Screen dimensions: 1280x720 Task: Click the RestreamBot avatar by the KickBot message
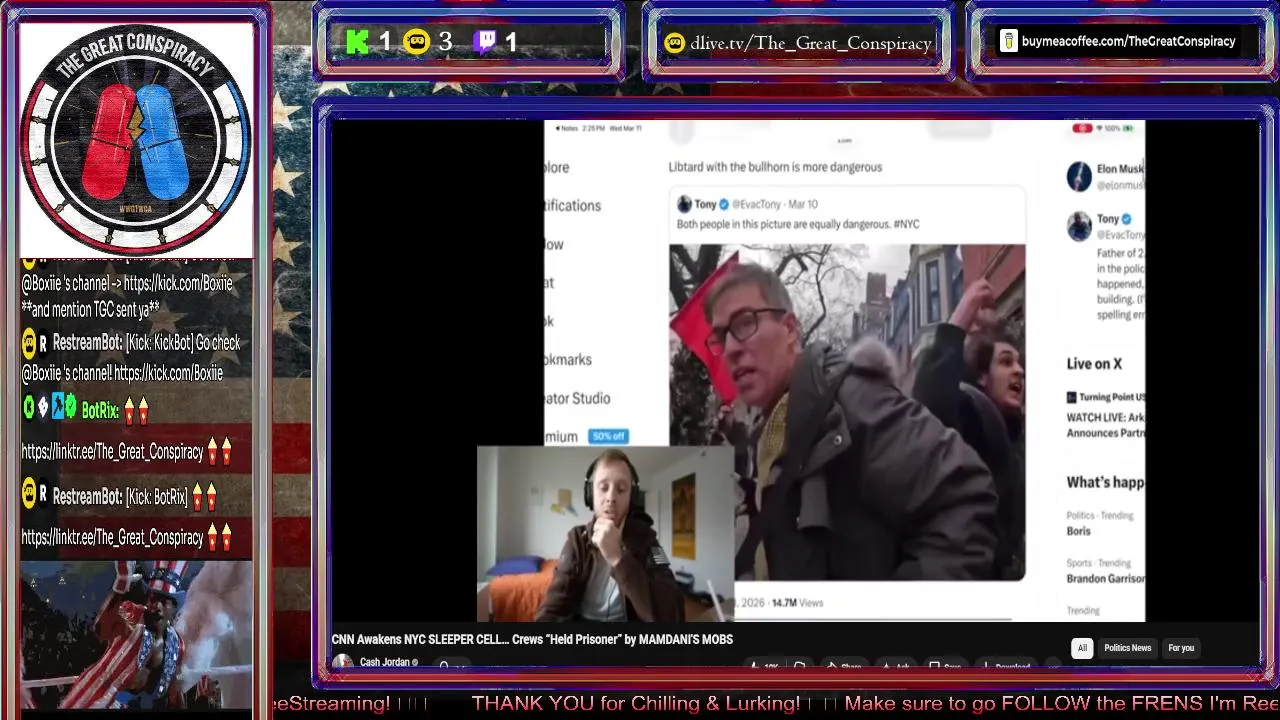click(30, 343)
